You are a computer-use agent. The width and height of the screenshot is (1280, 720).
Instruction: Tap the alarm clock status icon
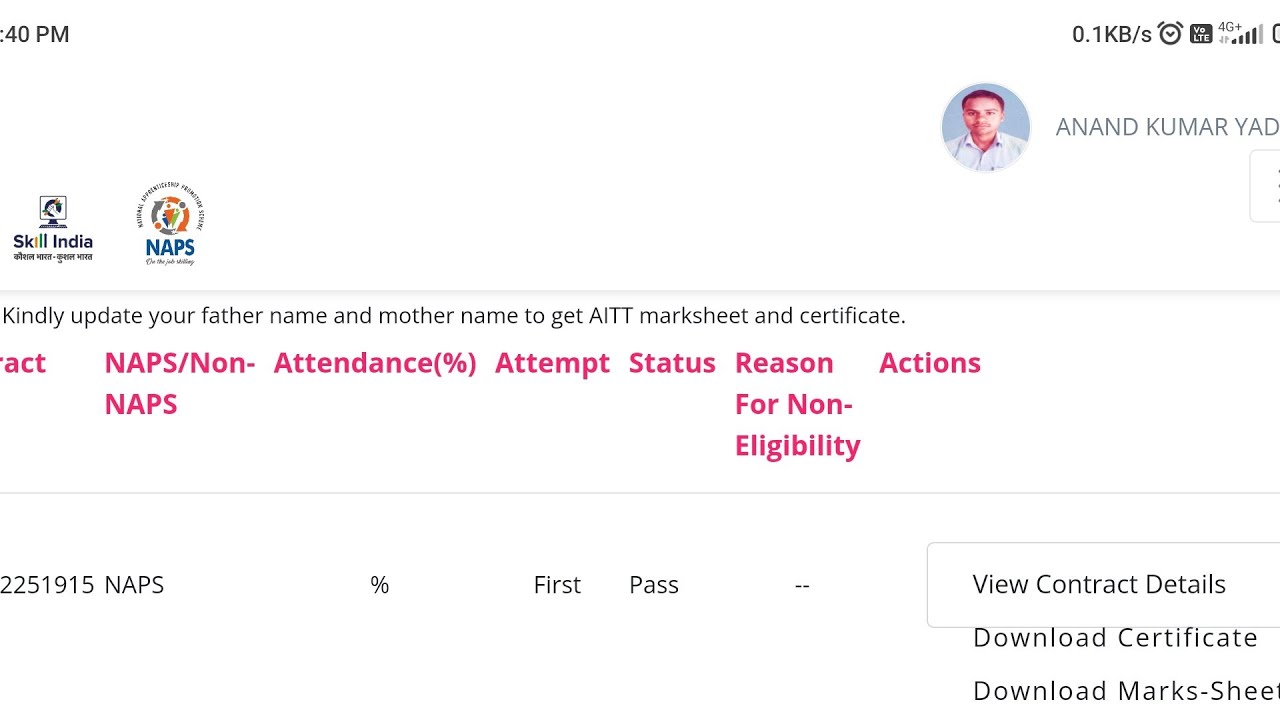point(1170,34)
